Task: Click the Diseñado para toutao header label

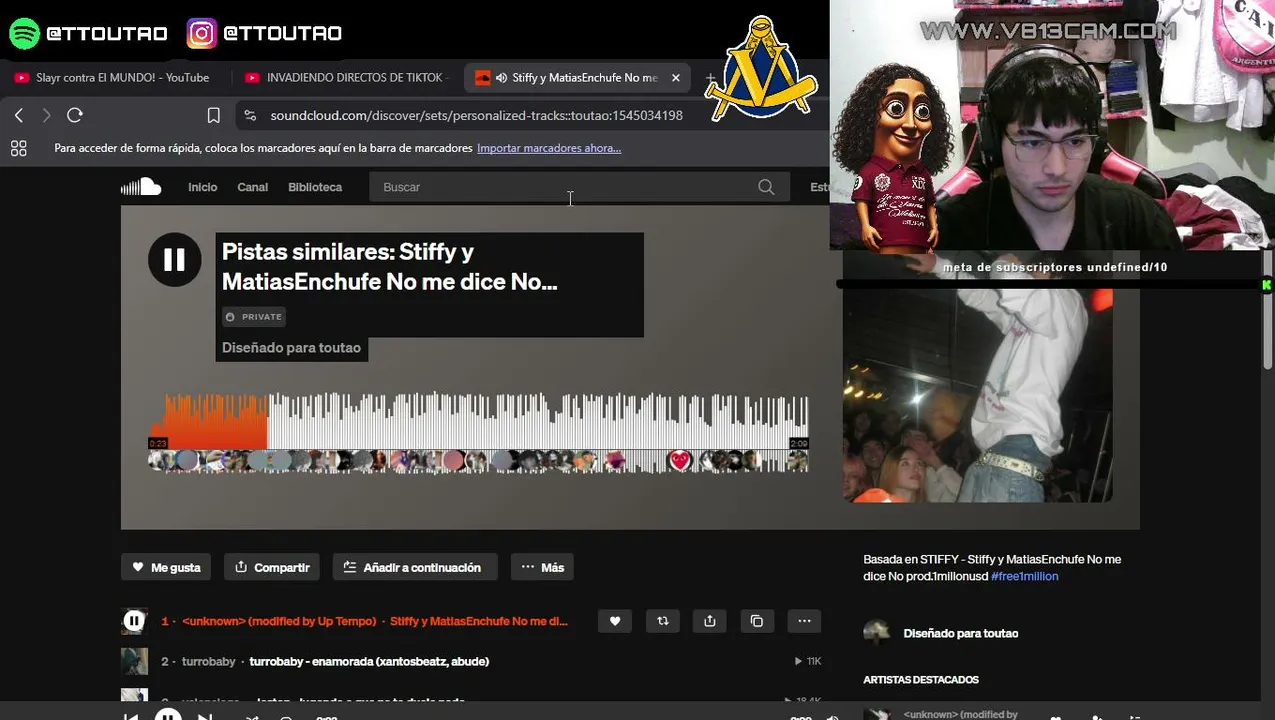Action: tap(291, 348)
